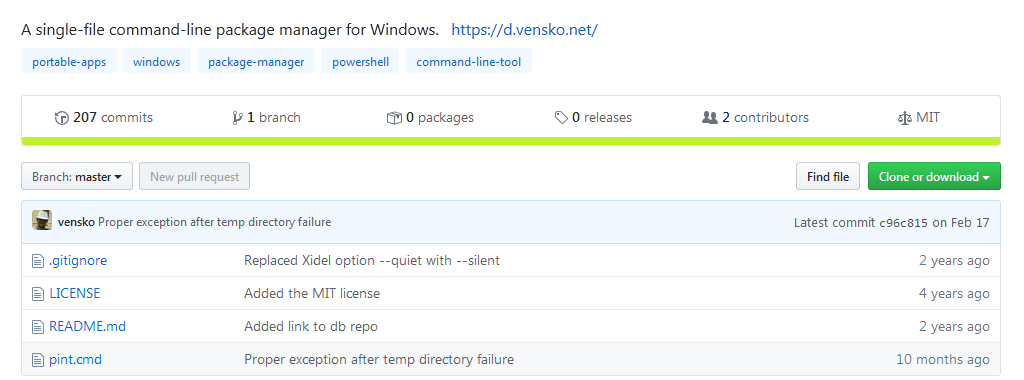1024x380 pixels.
Task: Open vensko's avatar thumbnail
Action: pos(42,221)
